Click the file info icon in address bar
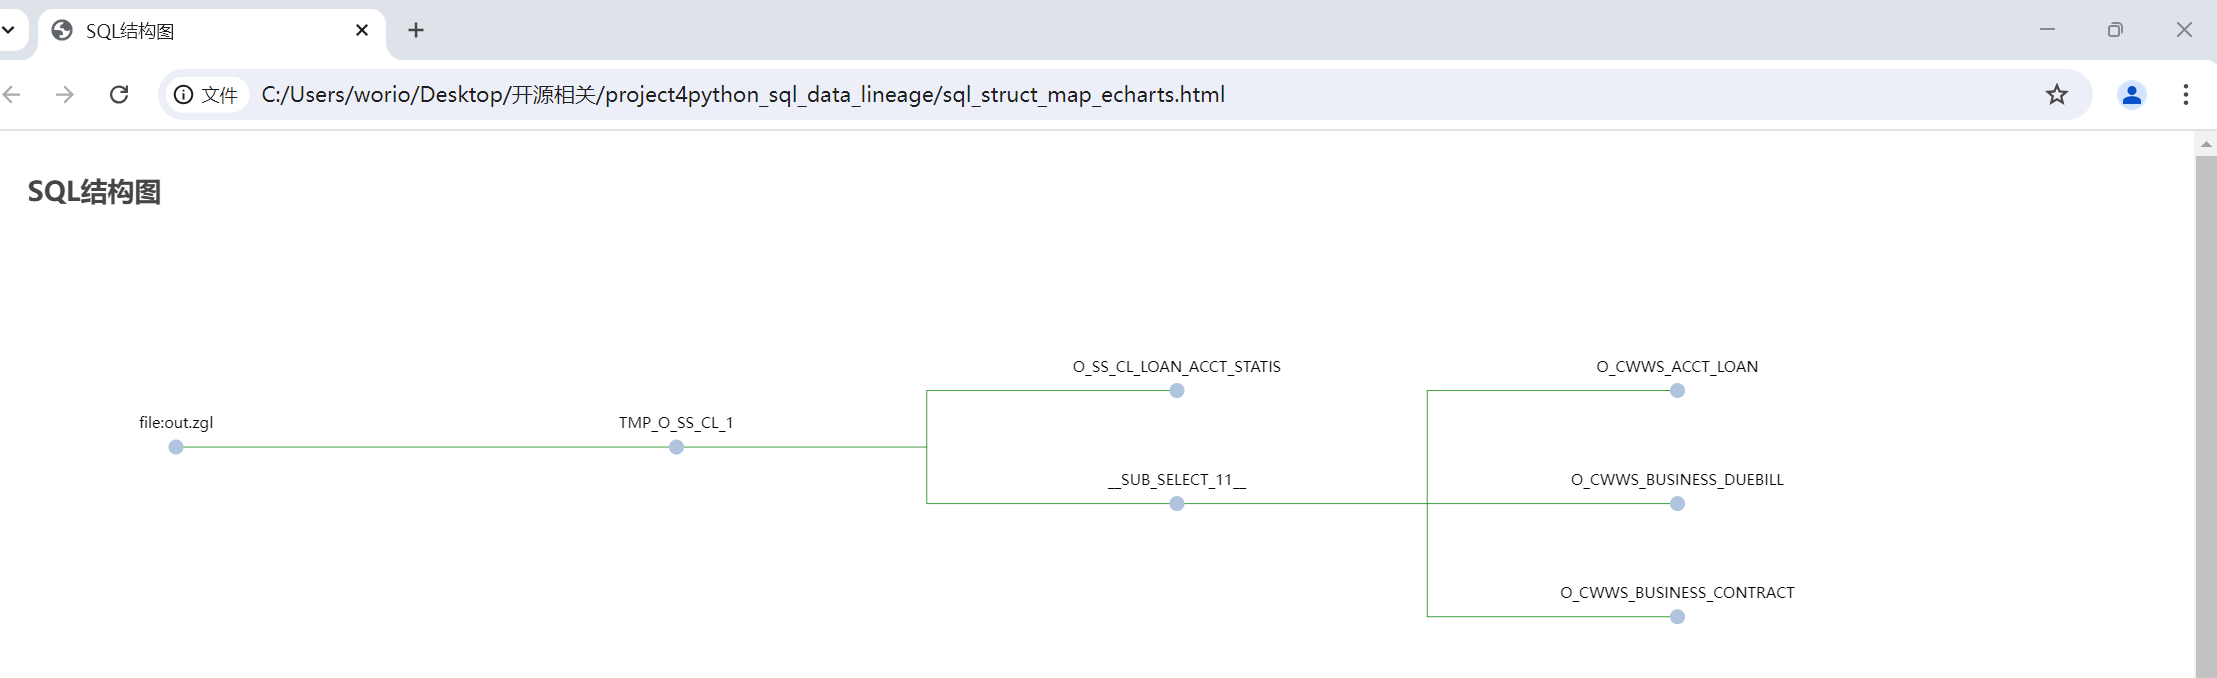 point(184,94)
